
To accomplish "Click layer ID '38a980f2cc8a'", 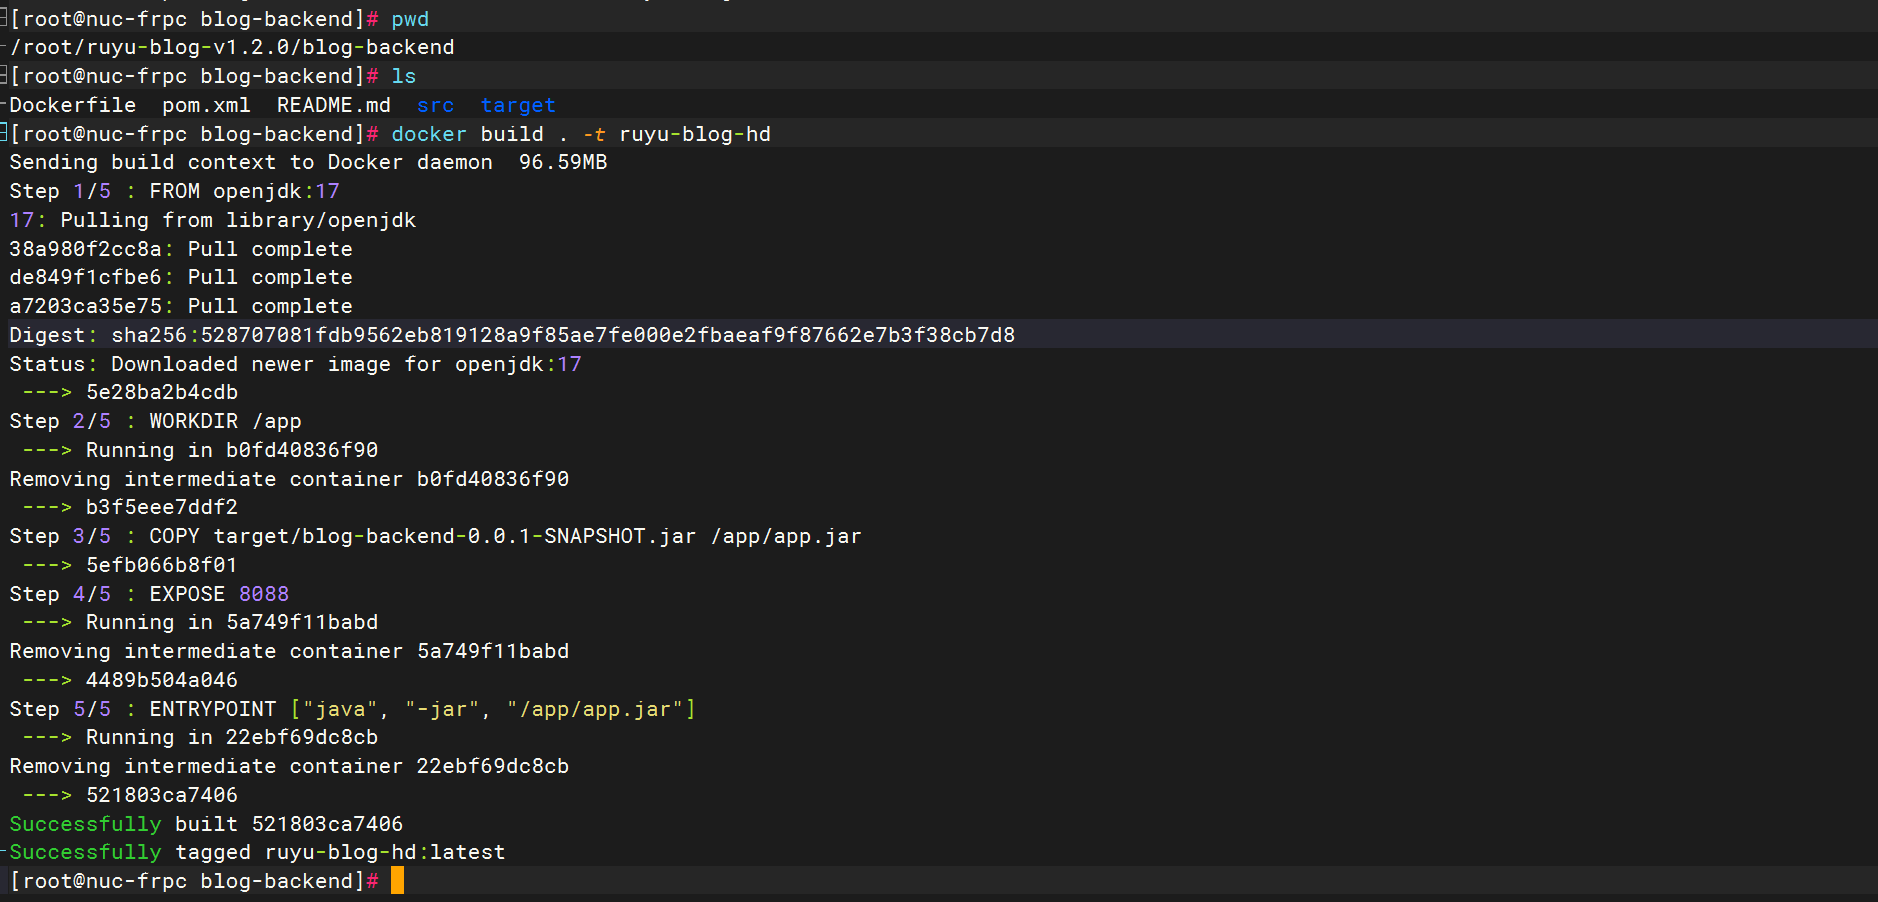I will click(86, 249).
